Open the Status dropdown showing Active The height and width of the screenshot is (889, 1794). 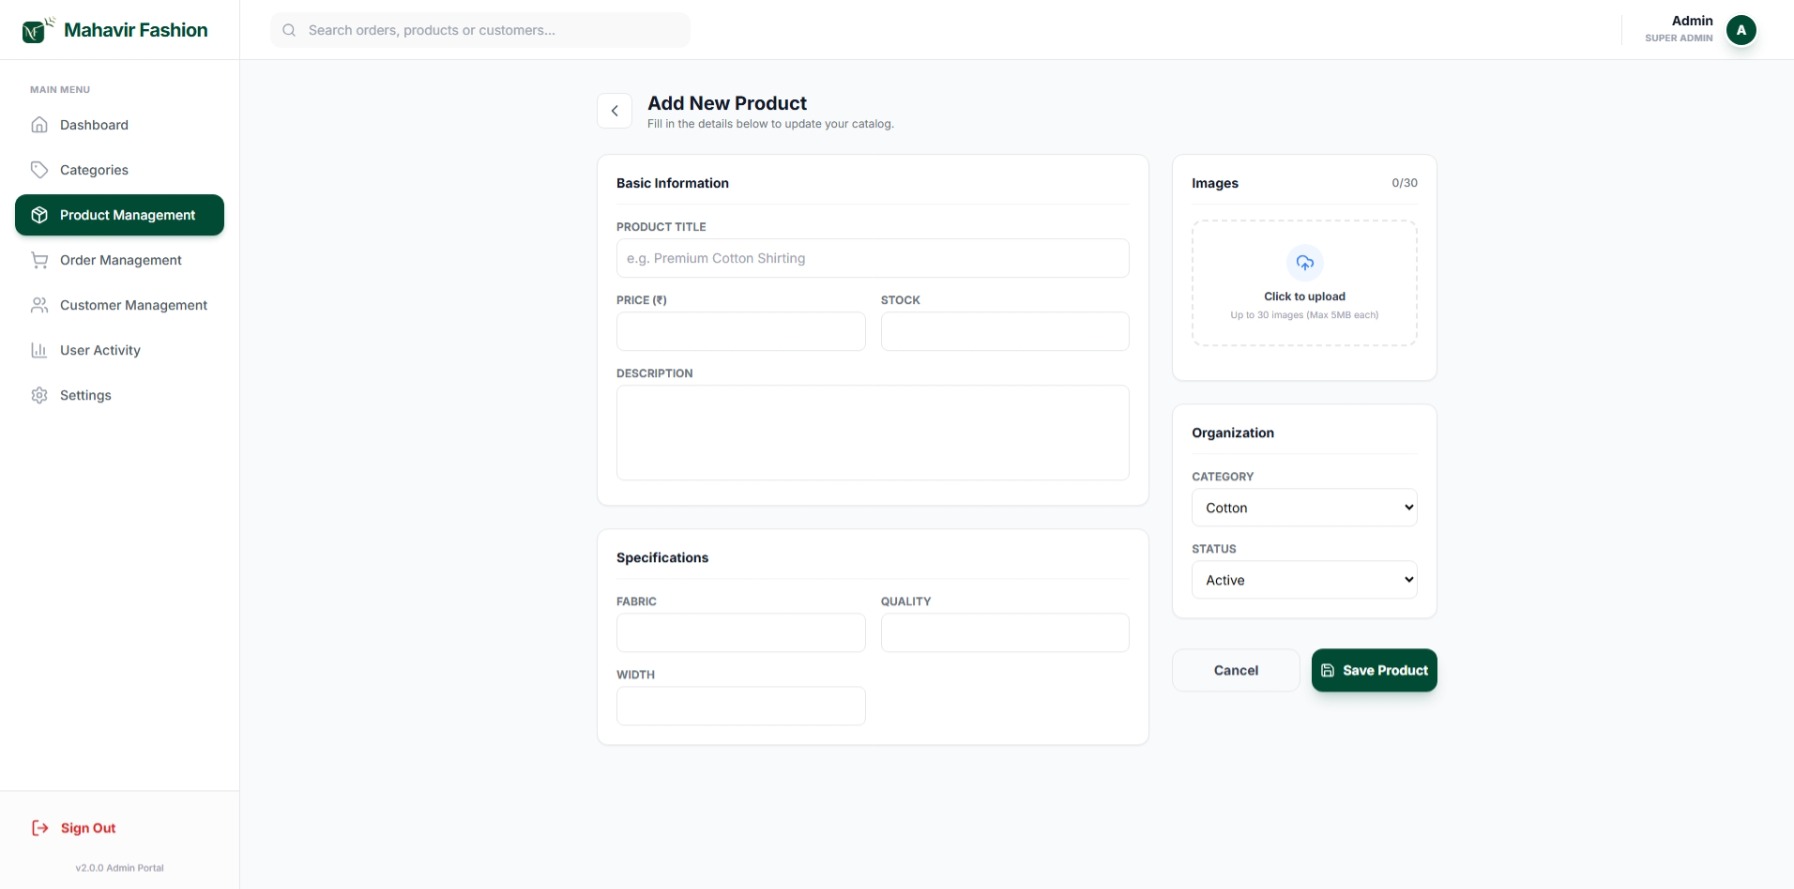tap(1303, 580)
